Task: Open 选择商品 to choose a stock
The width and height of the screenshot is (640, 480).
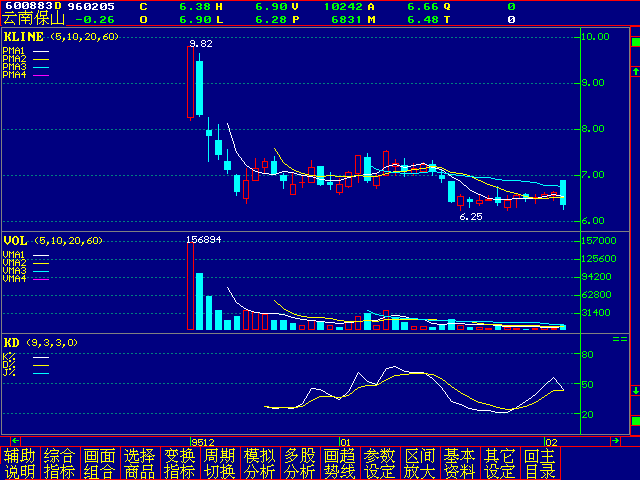Action: pos(140,463)
